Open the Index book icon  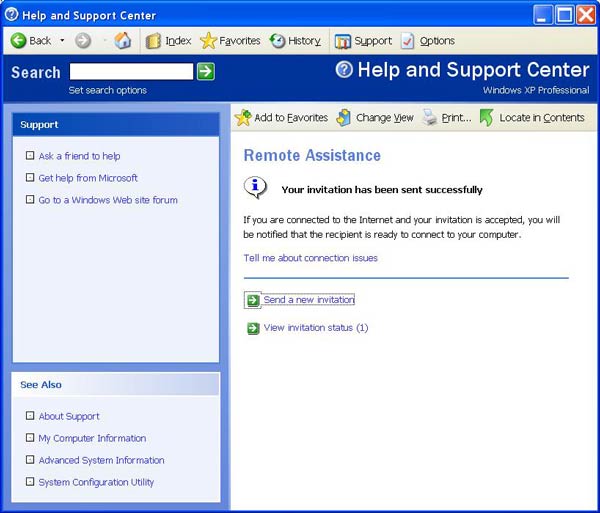click(153, 41)
